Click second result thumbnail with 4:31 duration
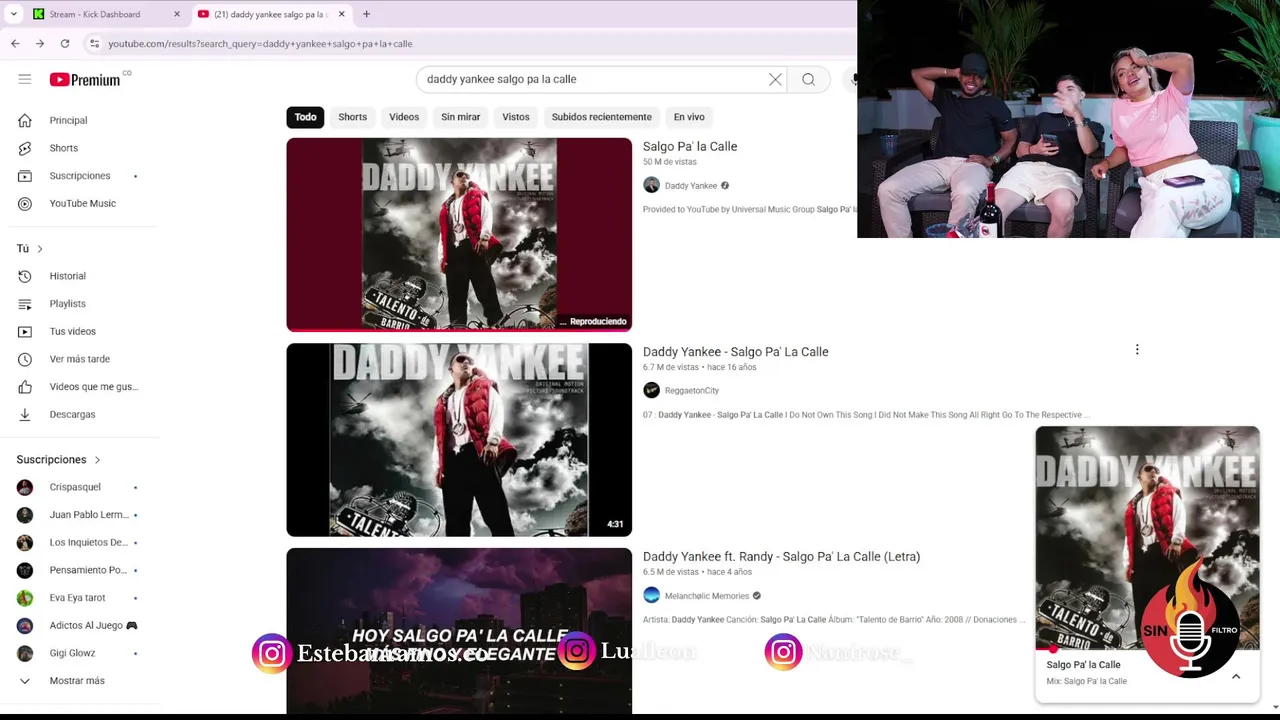1280x720 pixels. tap(459, 440)
